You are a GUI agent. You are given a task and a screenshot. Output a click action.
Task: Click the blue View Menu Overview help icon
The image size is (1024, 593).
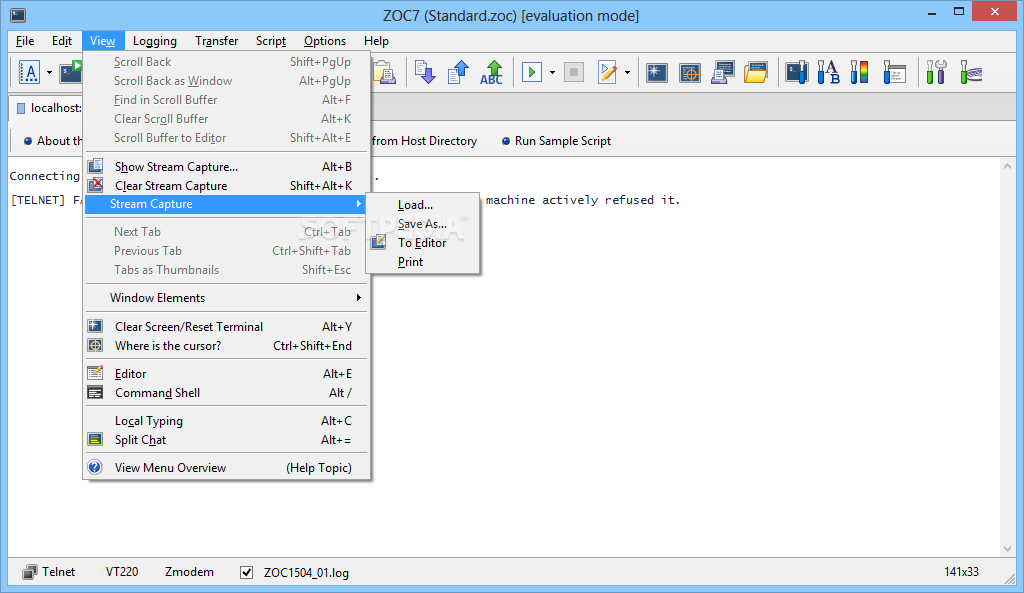95,467
